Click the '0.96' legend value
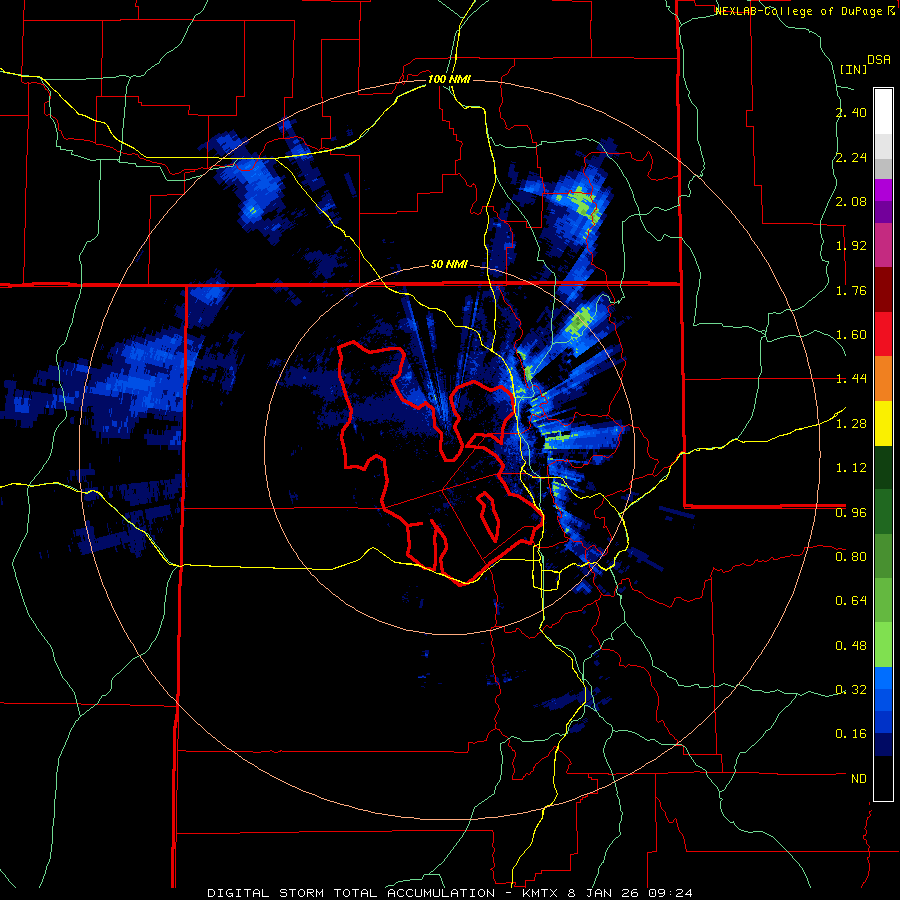This screenshot has width=900, height=900. coord(851,513)
